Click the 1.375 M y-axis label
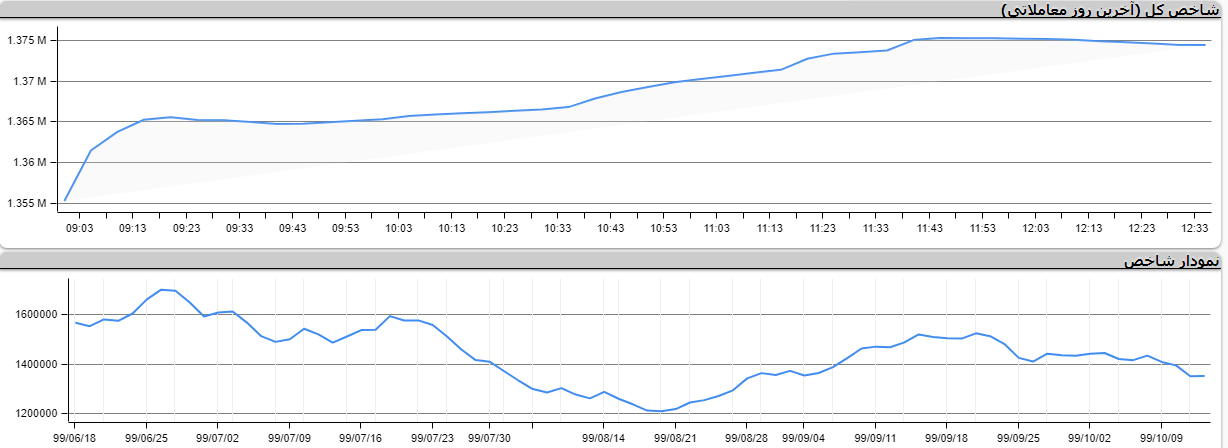 (x=27, y=41)
